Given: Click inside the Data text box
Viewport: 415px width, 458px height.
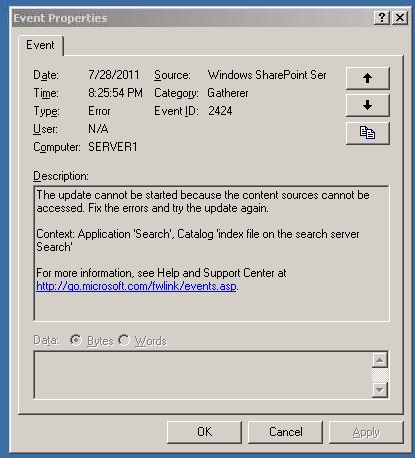Looking at the screenshot, I should point(203,375).
